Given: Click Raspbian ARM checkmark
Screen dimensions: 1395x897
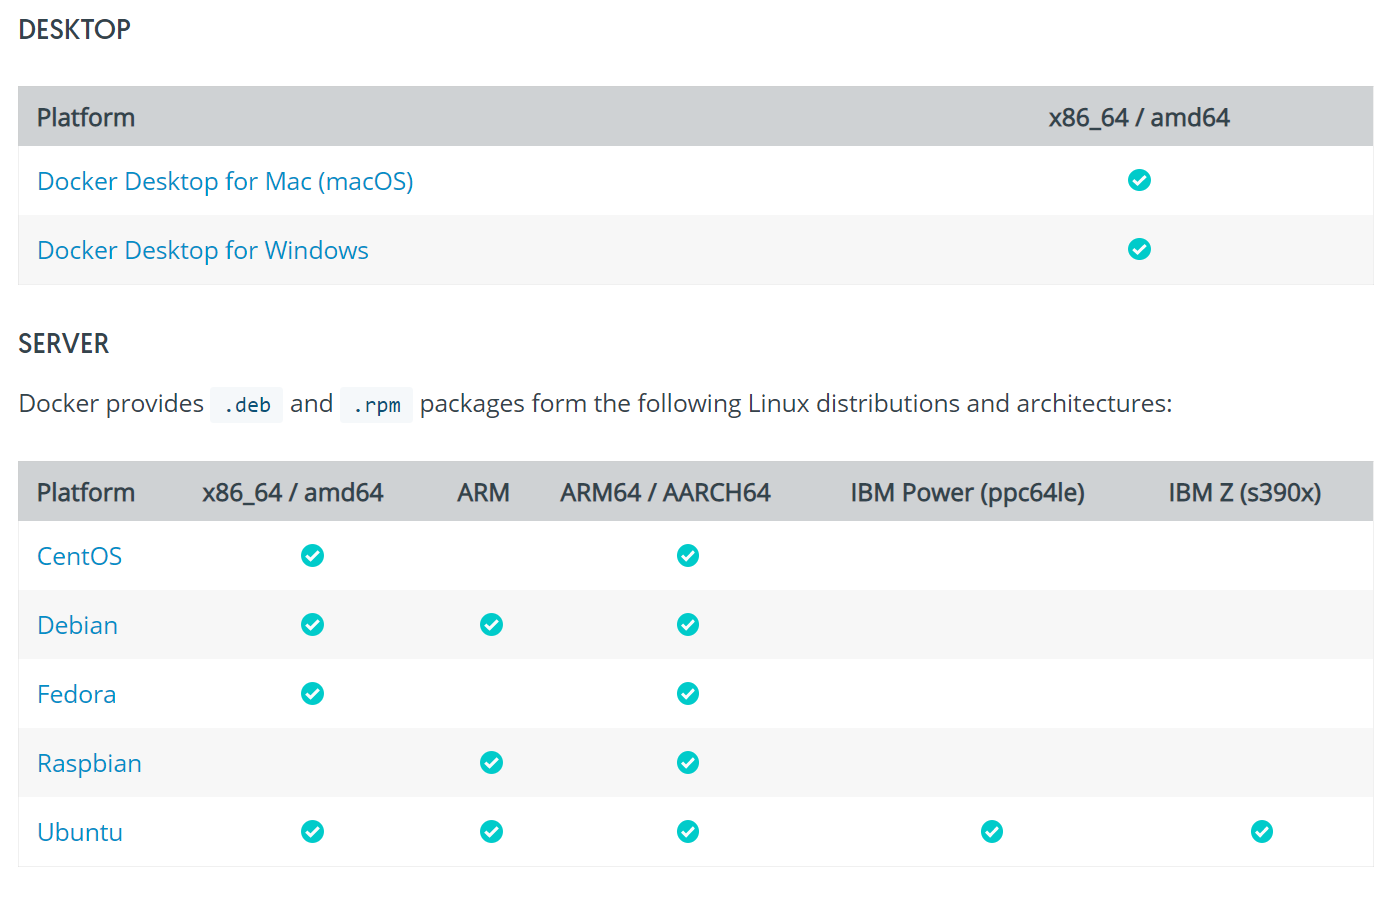Looking at the screenshot, I should (491, 762).
